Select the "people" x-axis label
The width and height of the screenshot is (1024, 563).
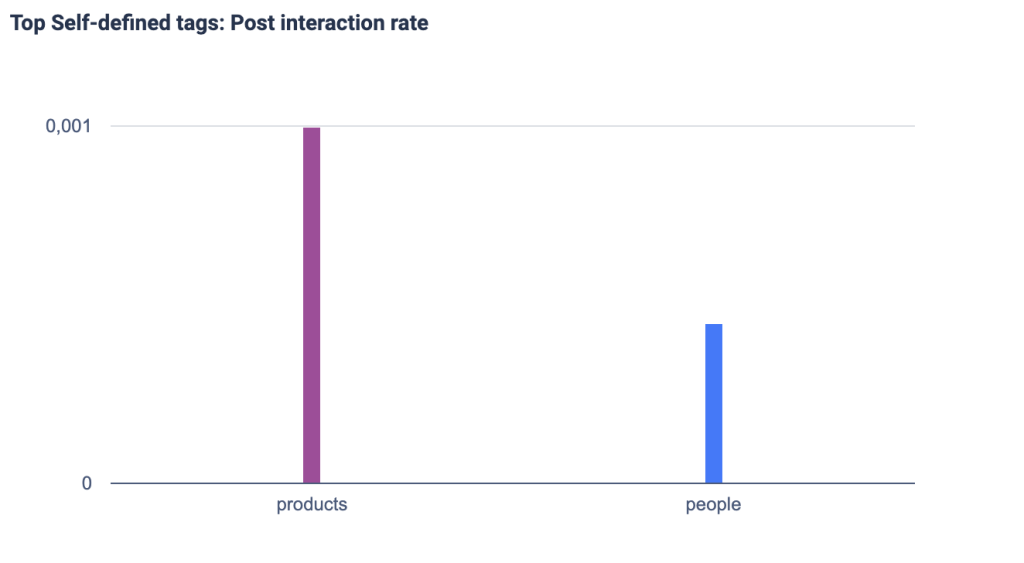point(713,505)
